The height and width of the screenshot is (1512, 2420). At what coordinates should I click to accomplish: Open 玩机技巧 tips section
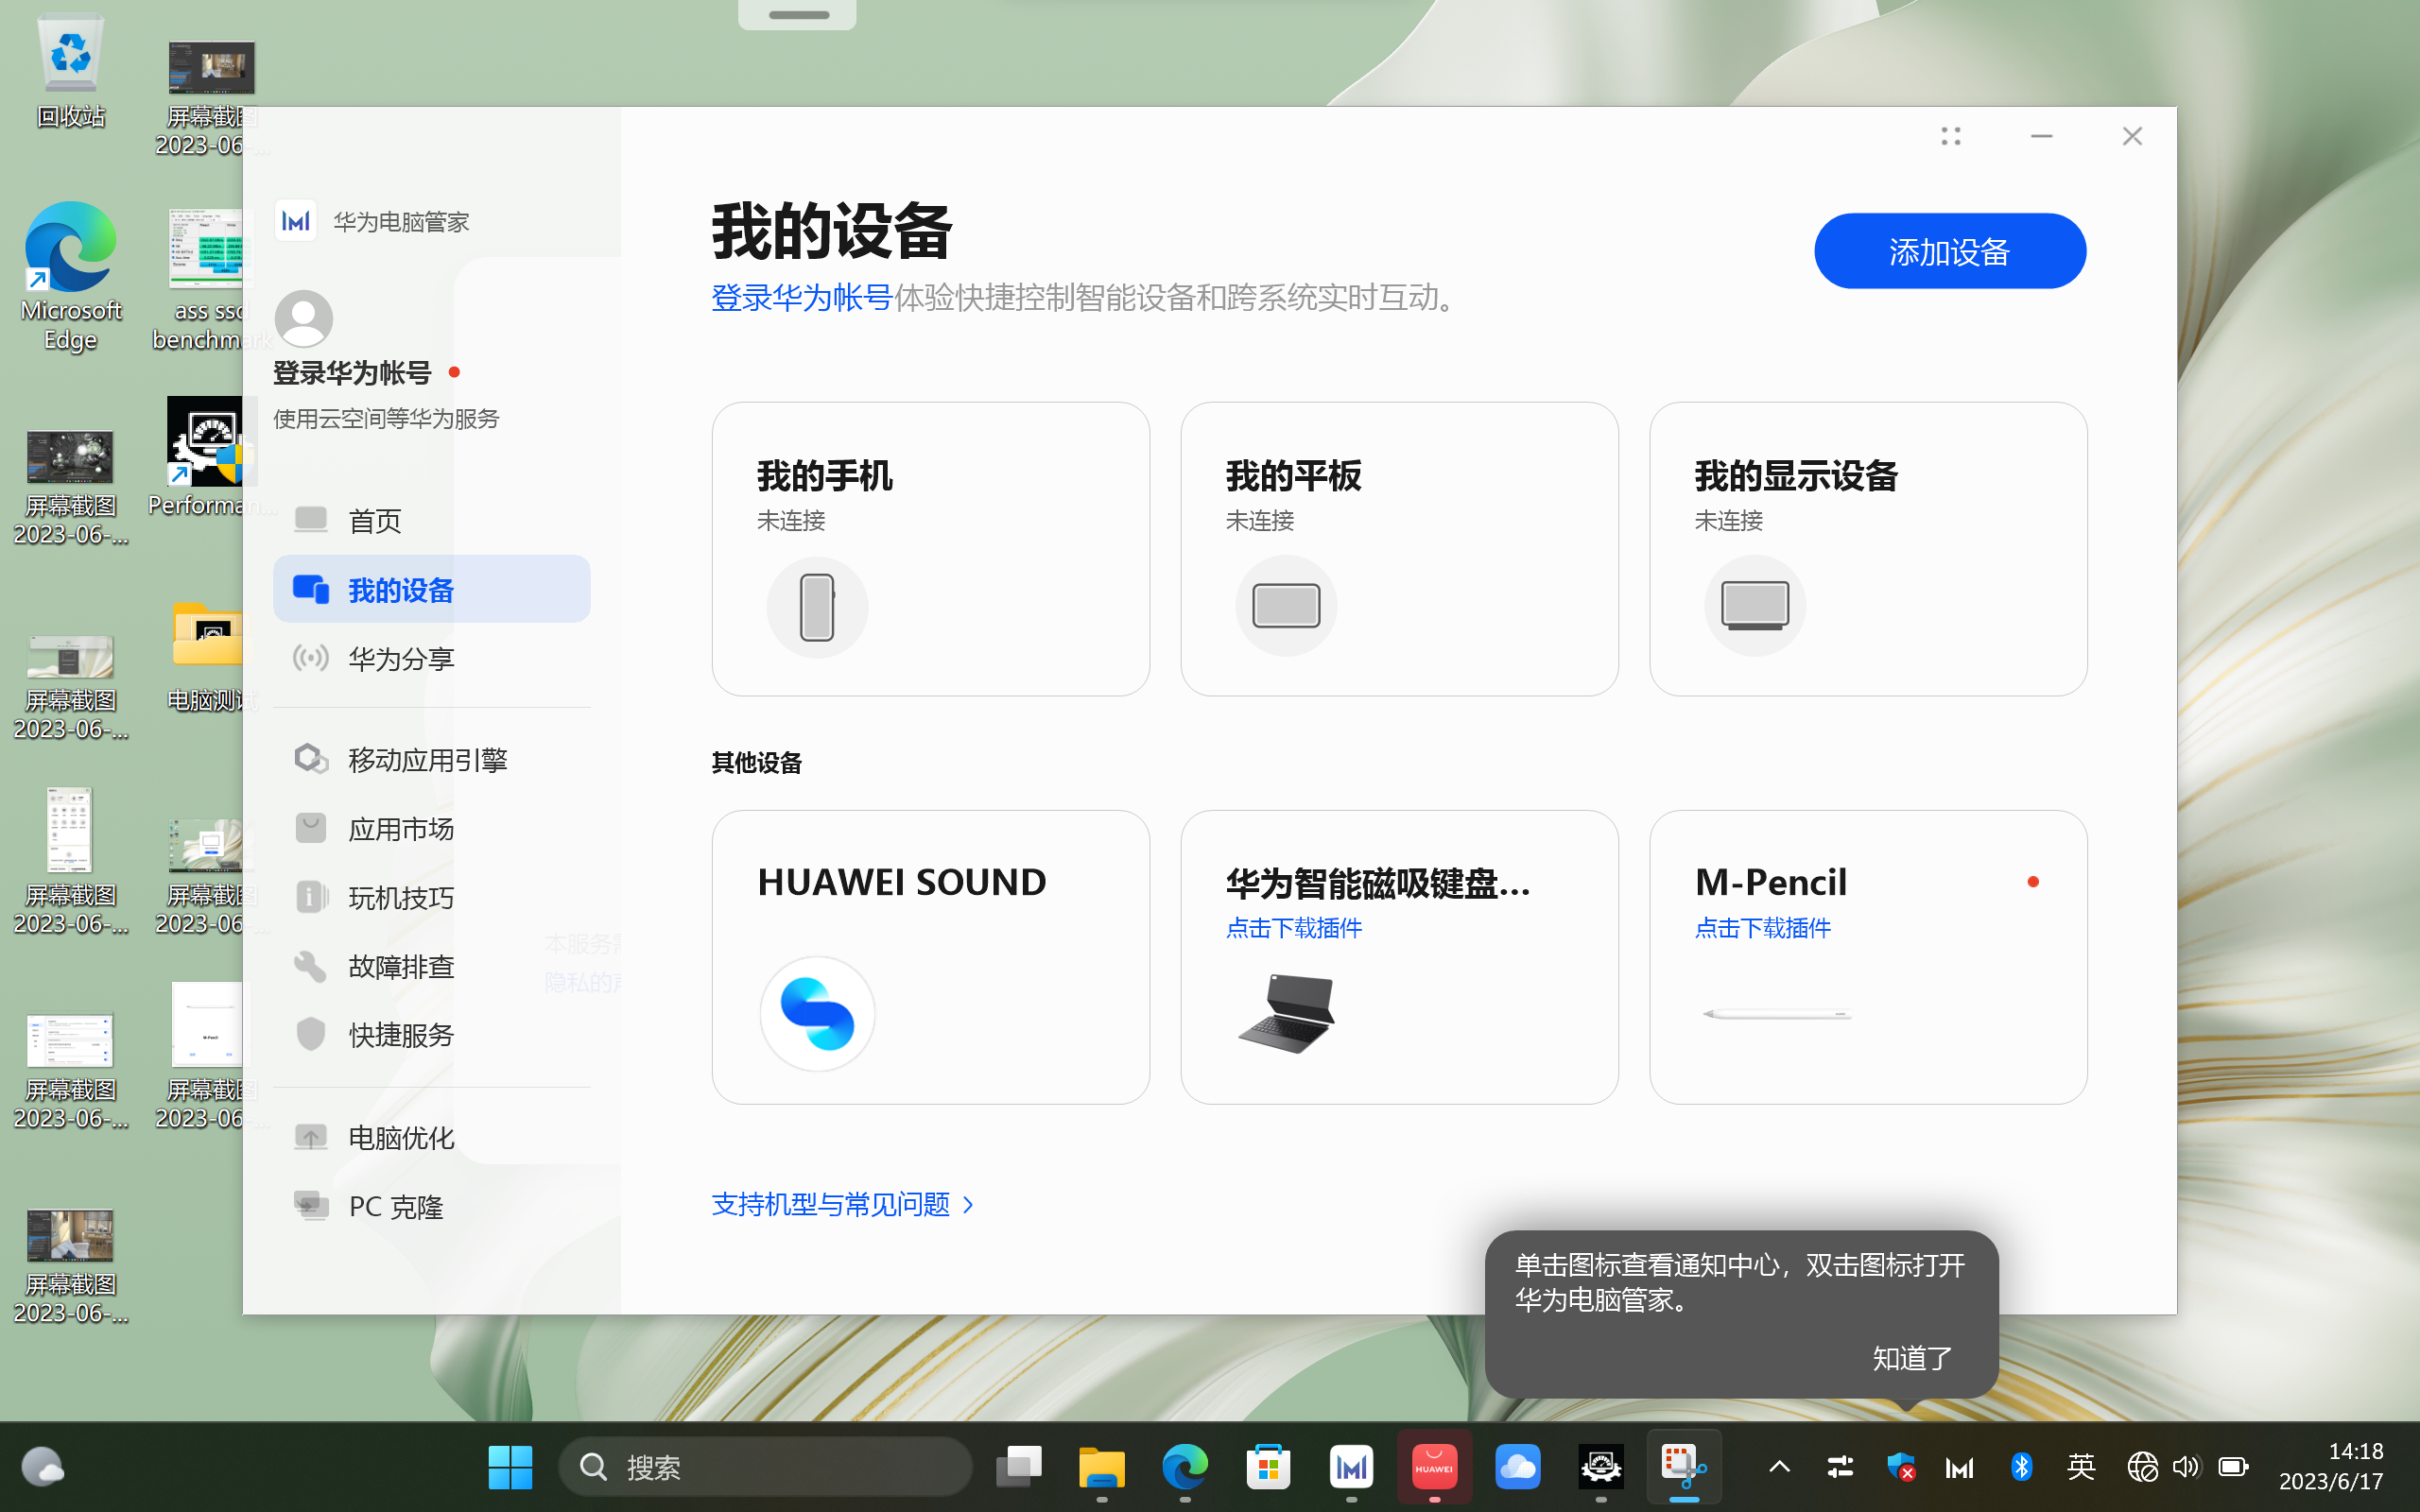[x=431, y=897]
